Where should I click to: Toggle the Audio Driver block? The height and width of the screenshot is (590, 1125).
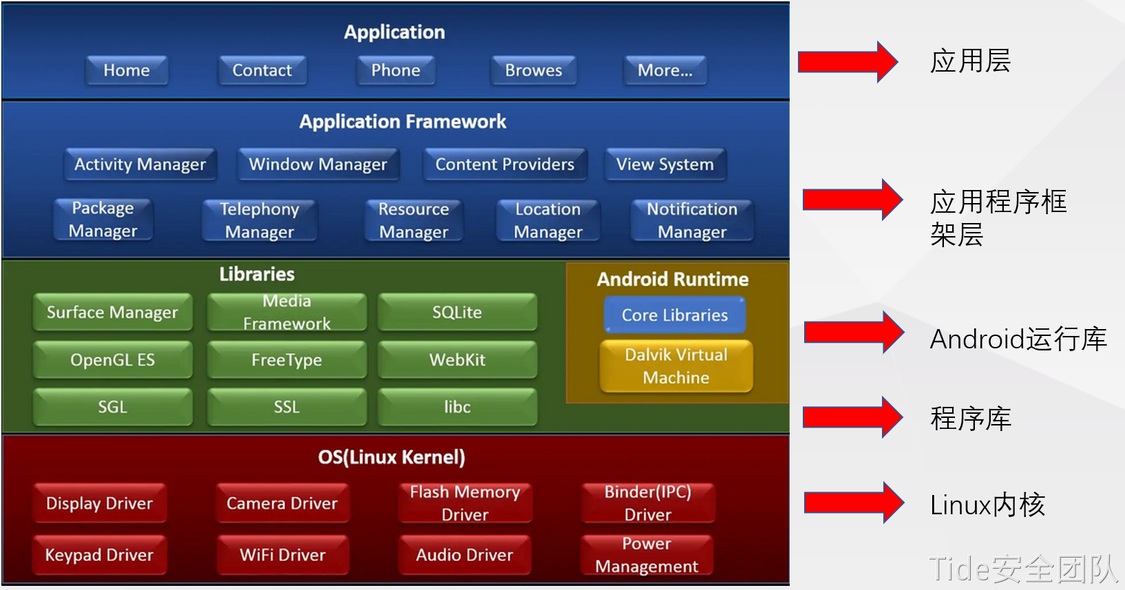tap(465, 554)
